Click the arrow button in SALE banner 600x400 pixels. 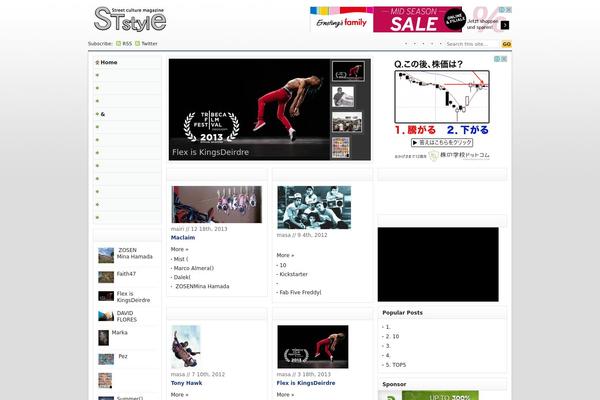(505, 25)
